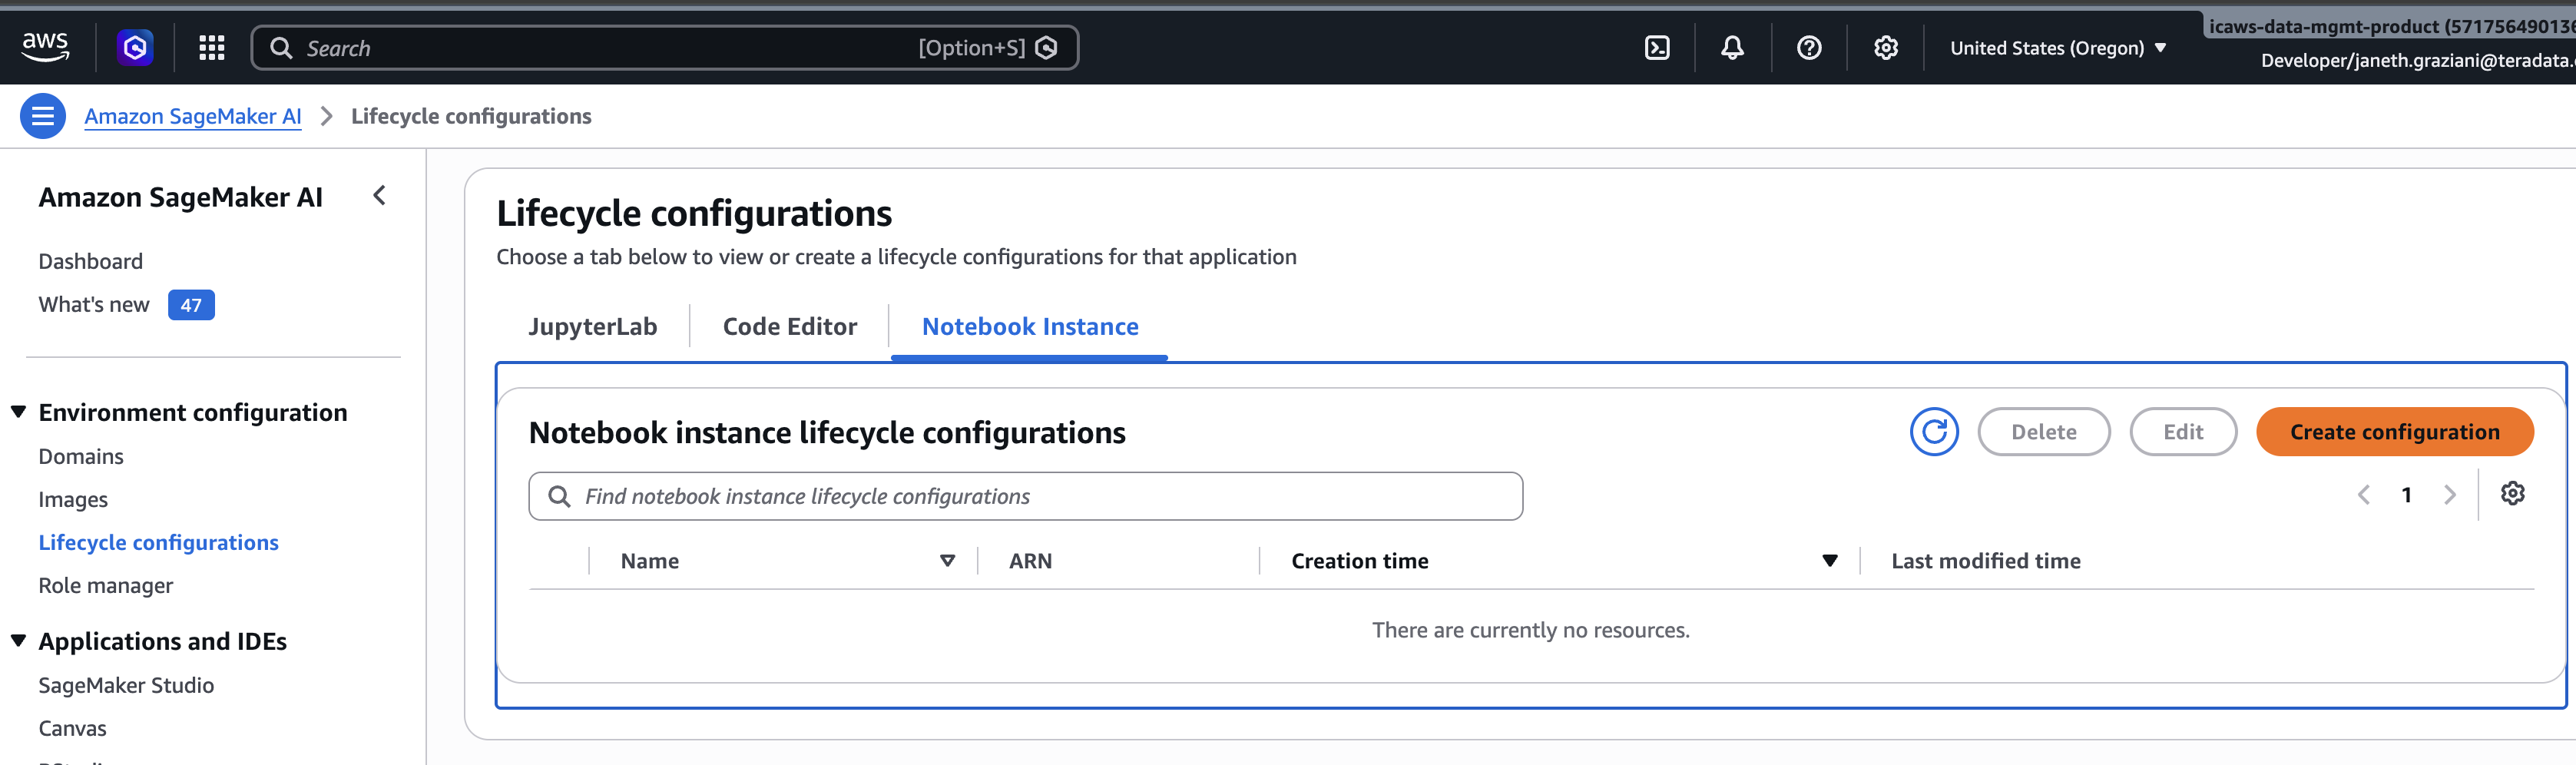
Task: Switch to the Code Editor tab
Action: (x=789, y=326)
